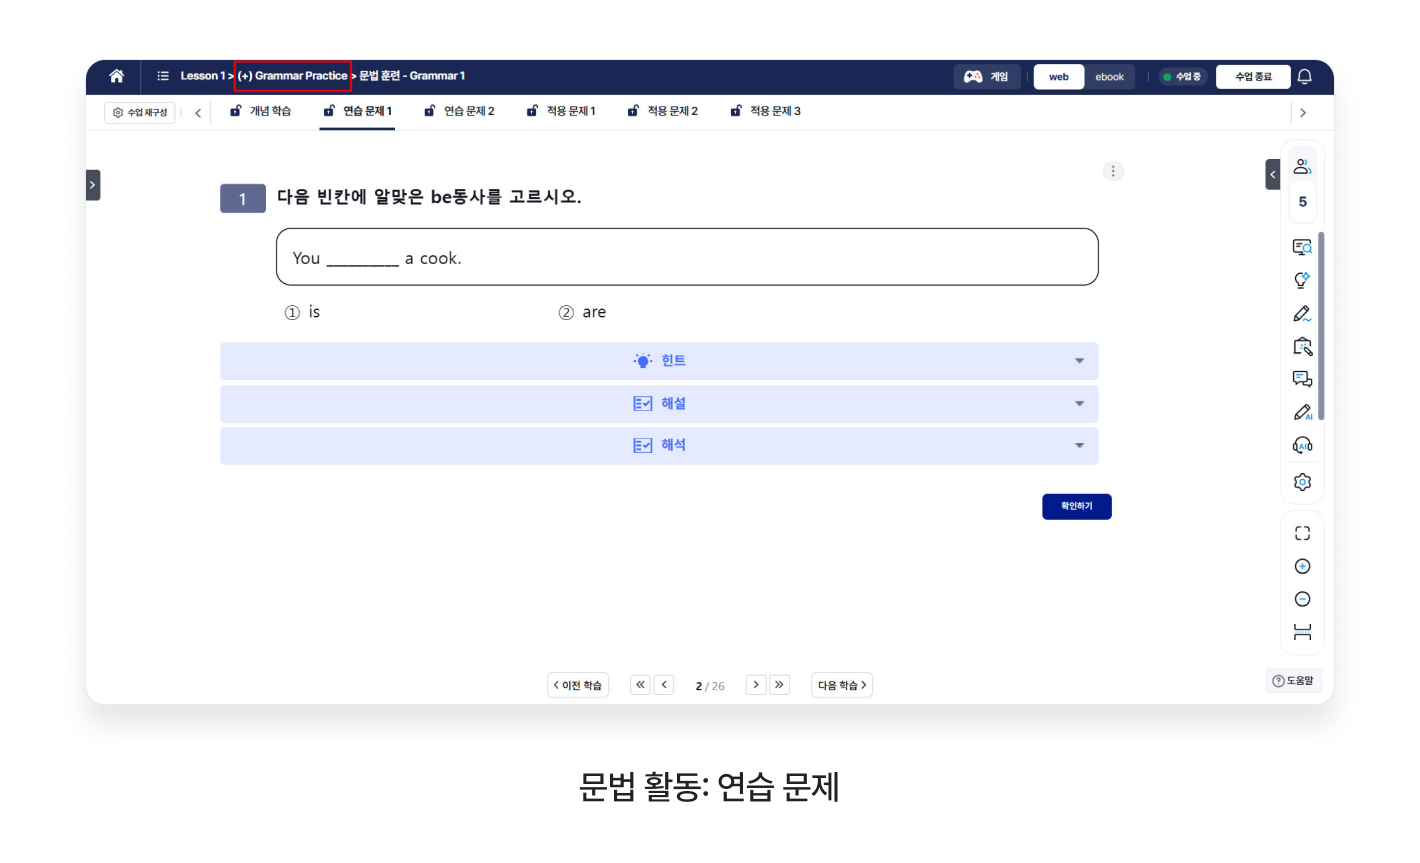The image size is (1420, 863).
Task: Expand the left side panel arrow
Action: pyautogui.click(x=93, y=185)
